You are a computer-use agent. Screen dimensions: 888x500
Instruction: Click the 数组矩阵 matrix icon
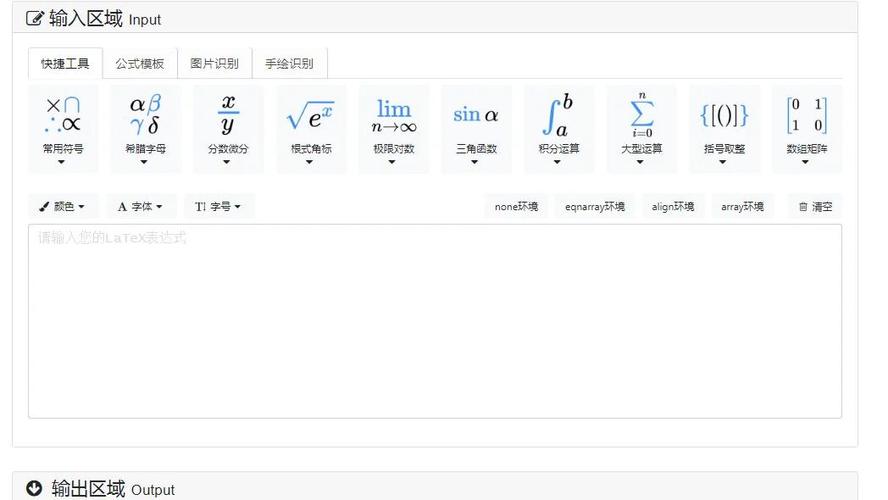coord(806,128)
